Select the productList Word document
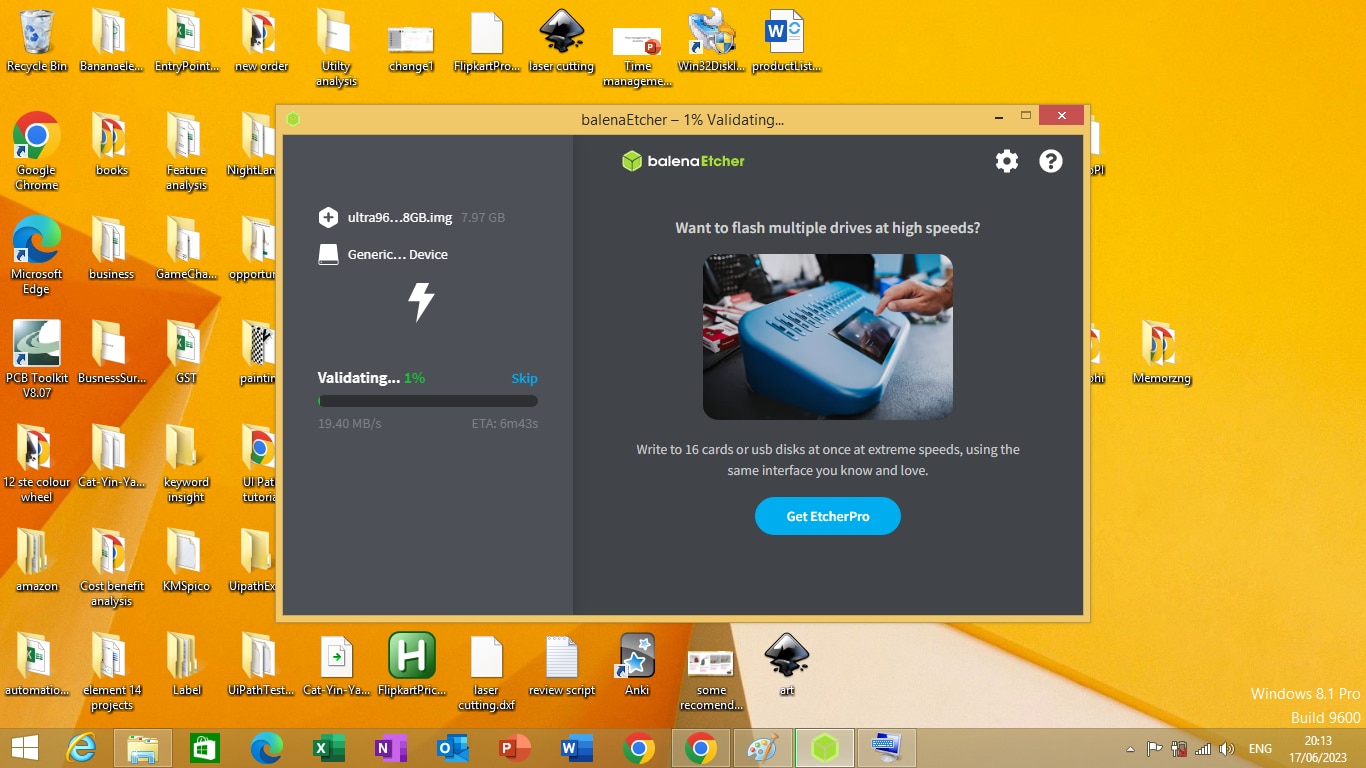The height and width of the screenshot is (768, 1366). 786,41
